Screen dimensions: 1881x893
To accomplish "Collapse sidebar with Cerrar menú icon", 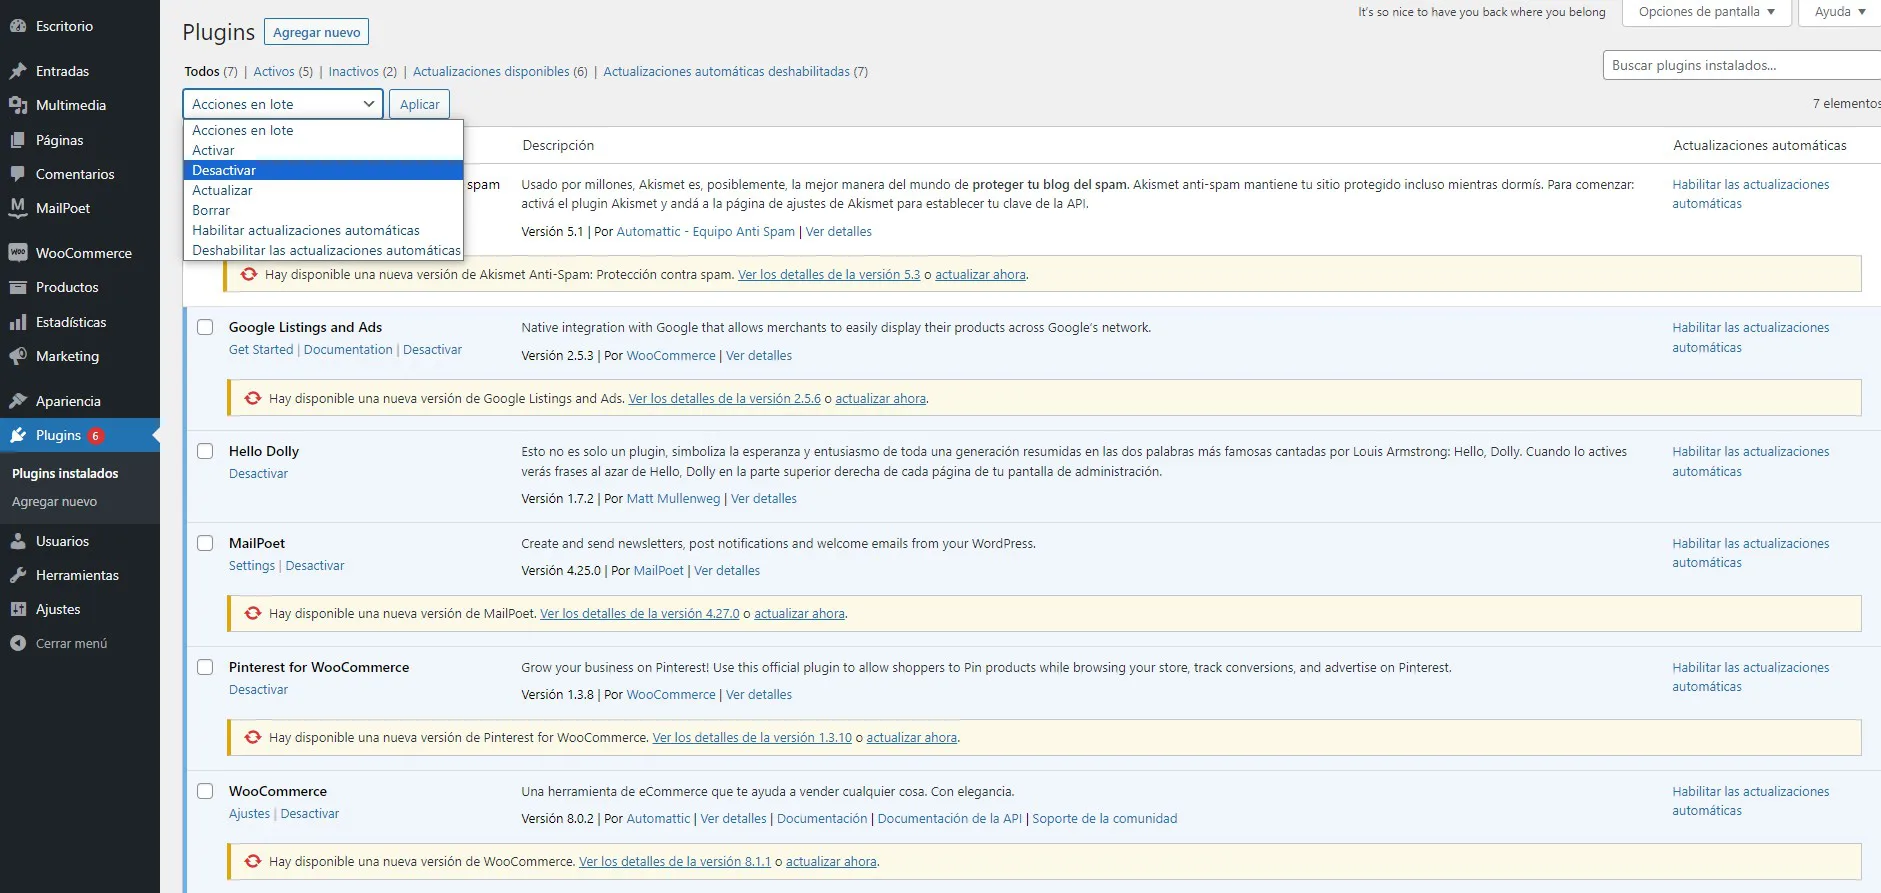I will click(18, 643).
